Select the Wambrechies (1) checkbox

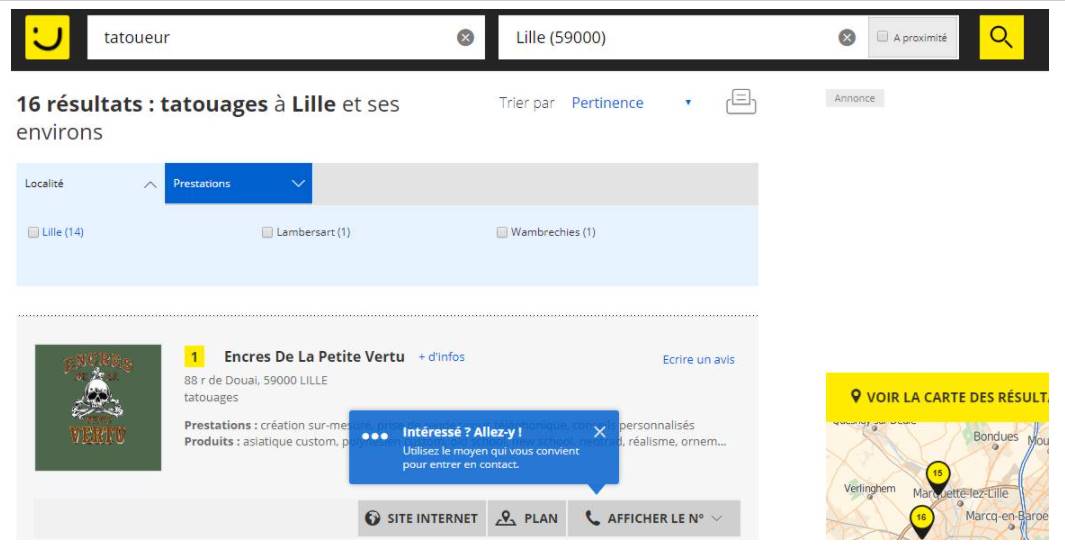click(502, 232)
